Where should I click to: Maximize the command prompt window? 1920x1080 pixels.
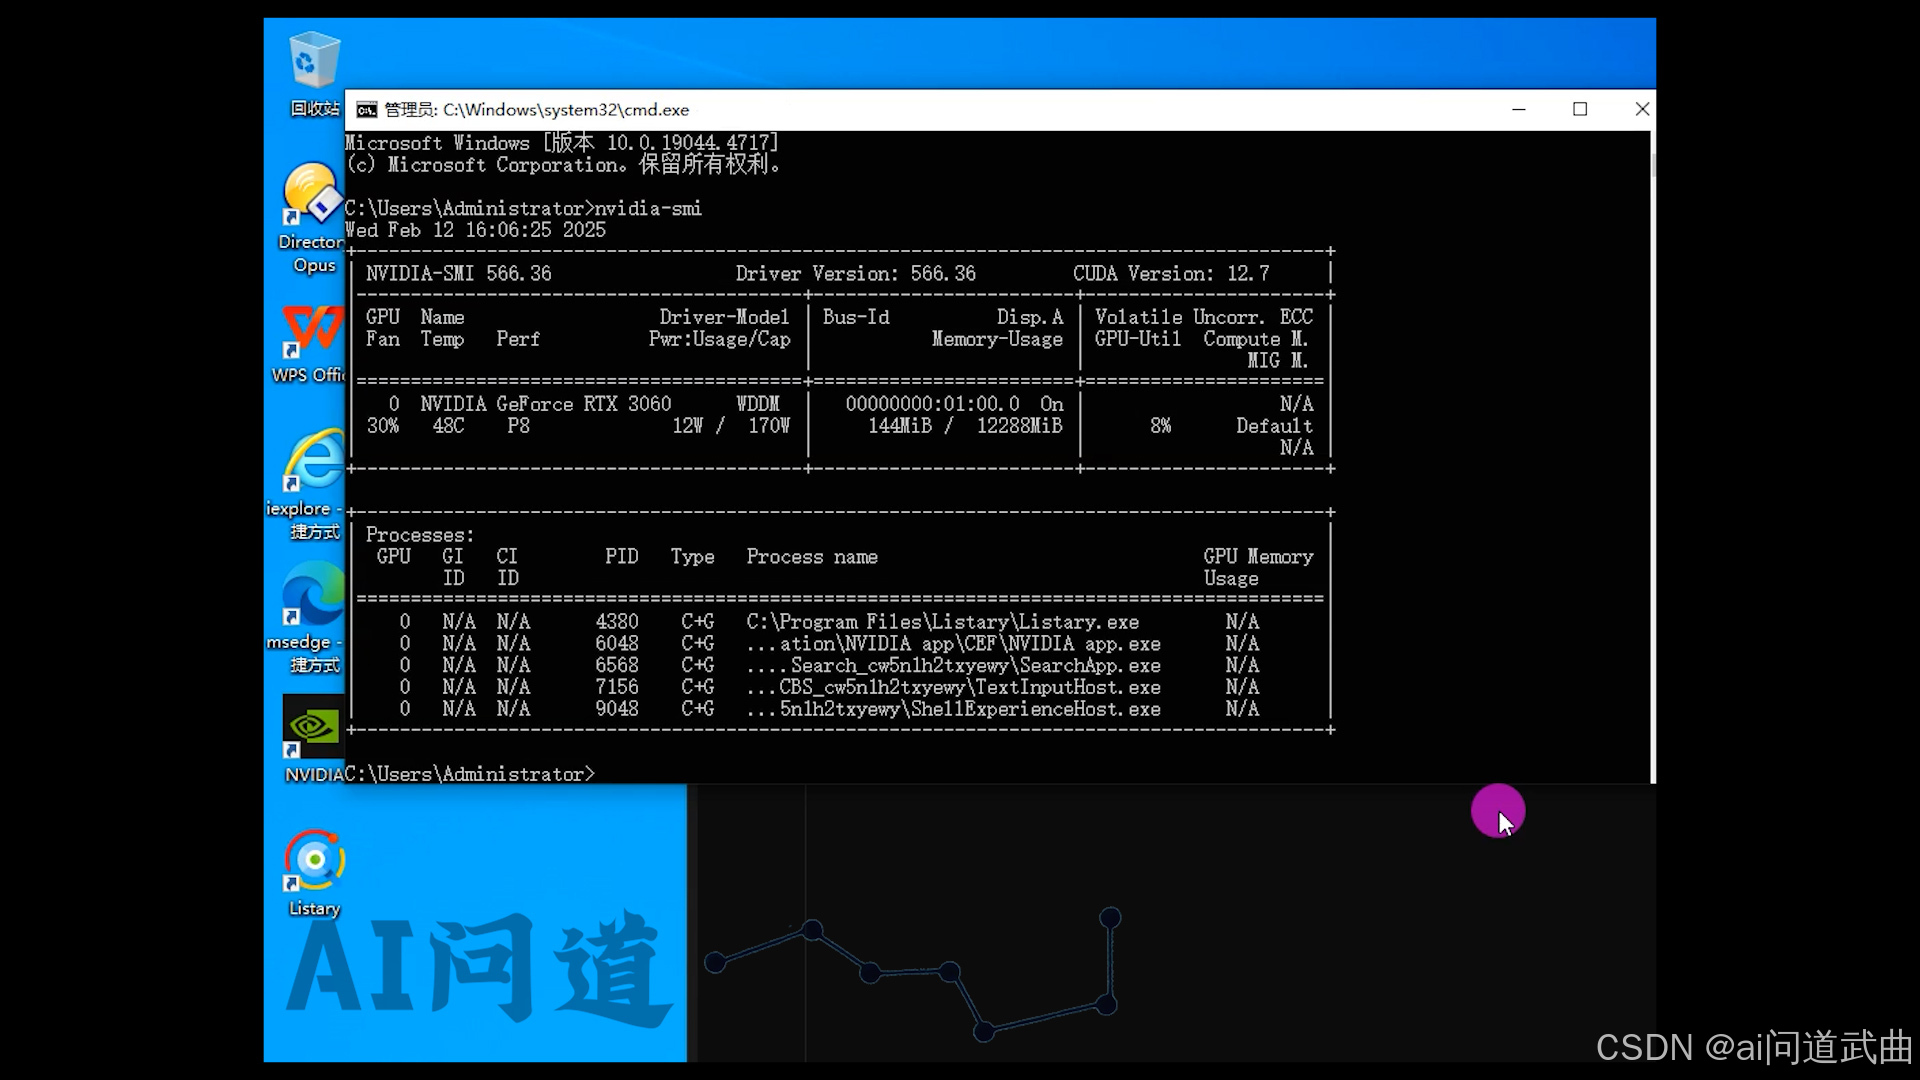[1580, 109]
